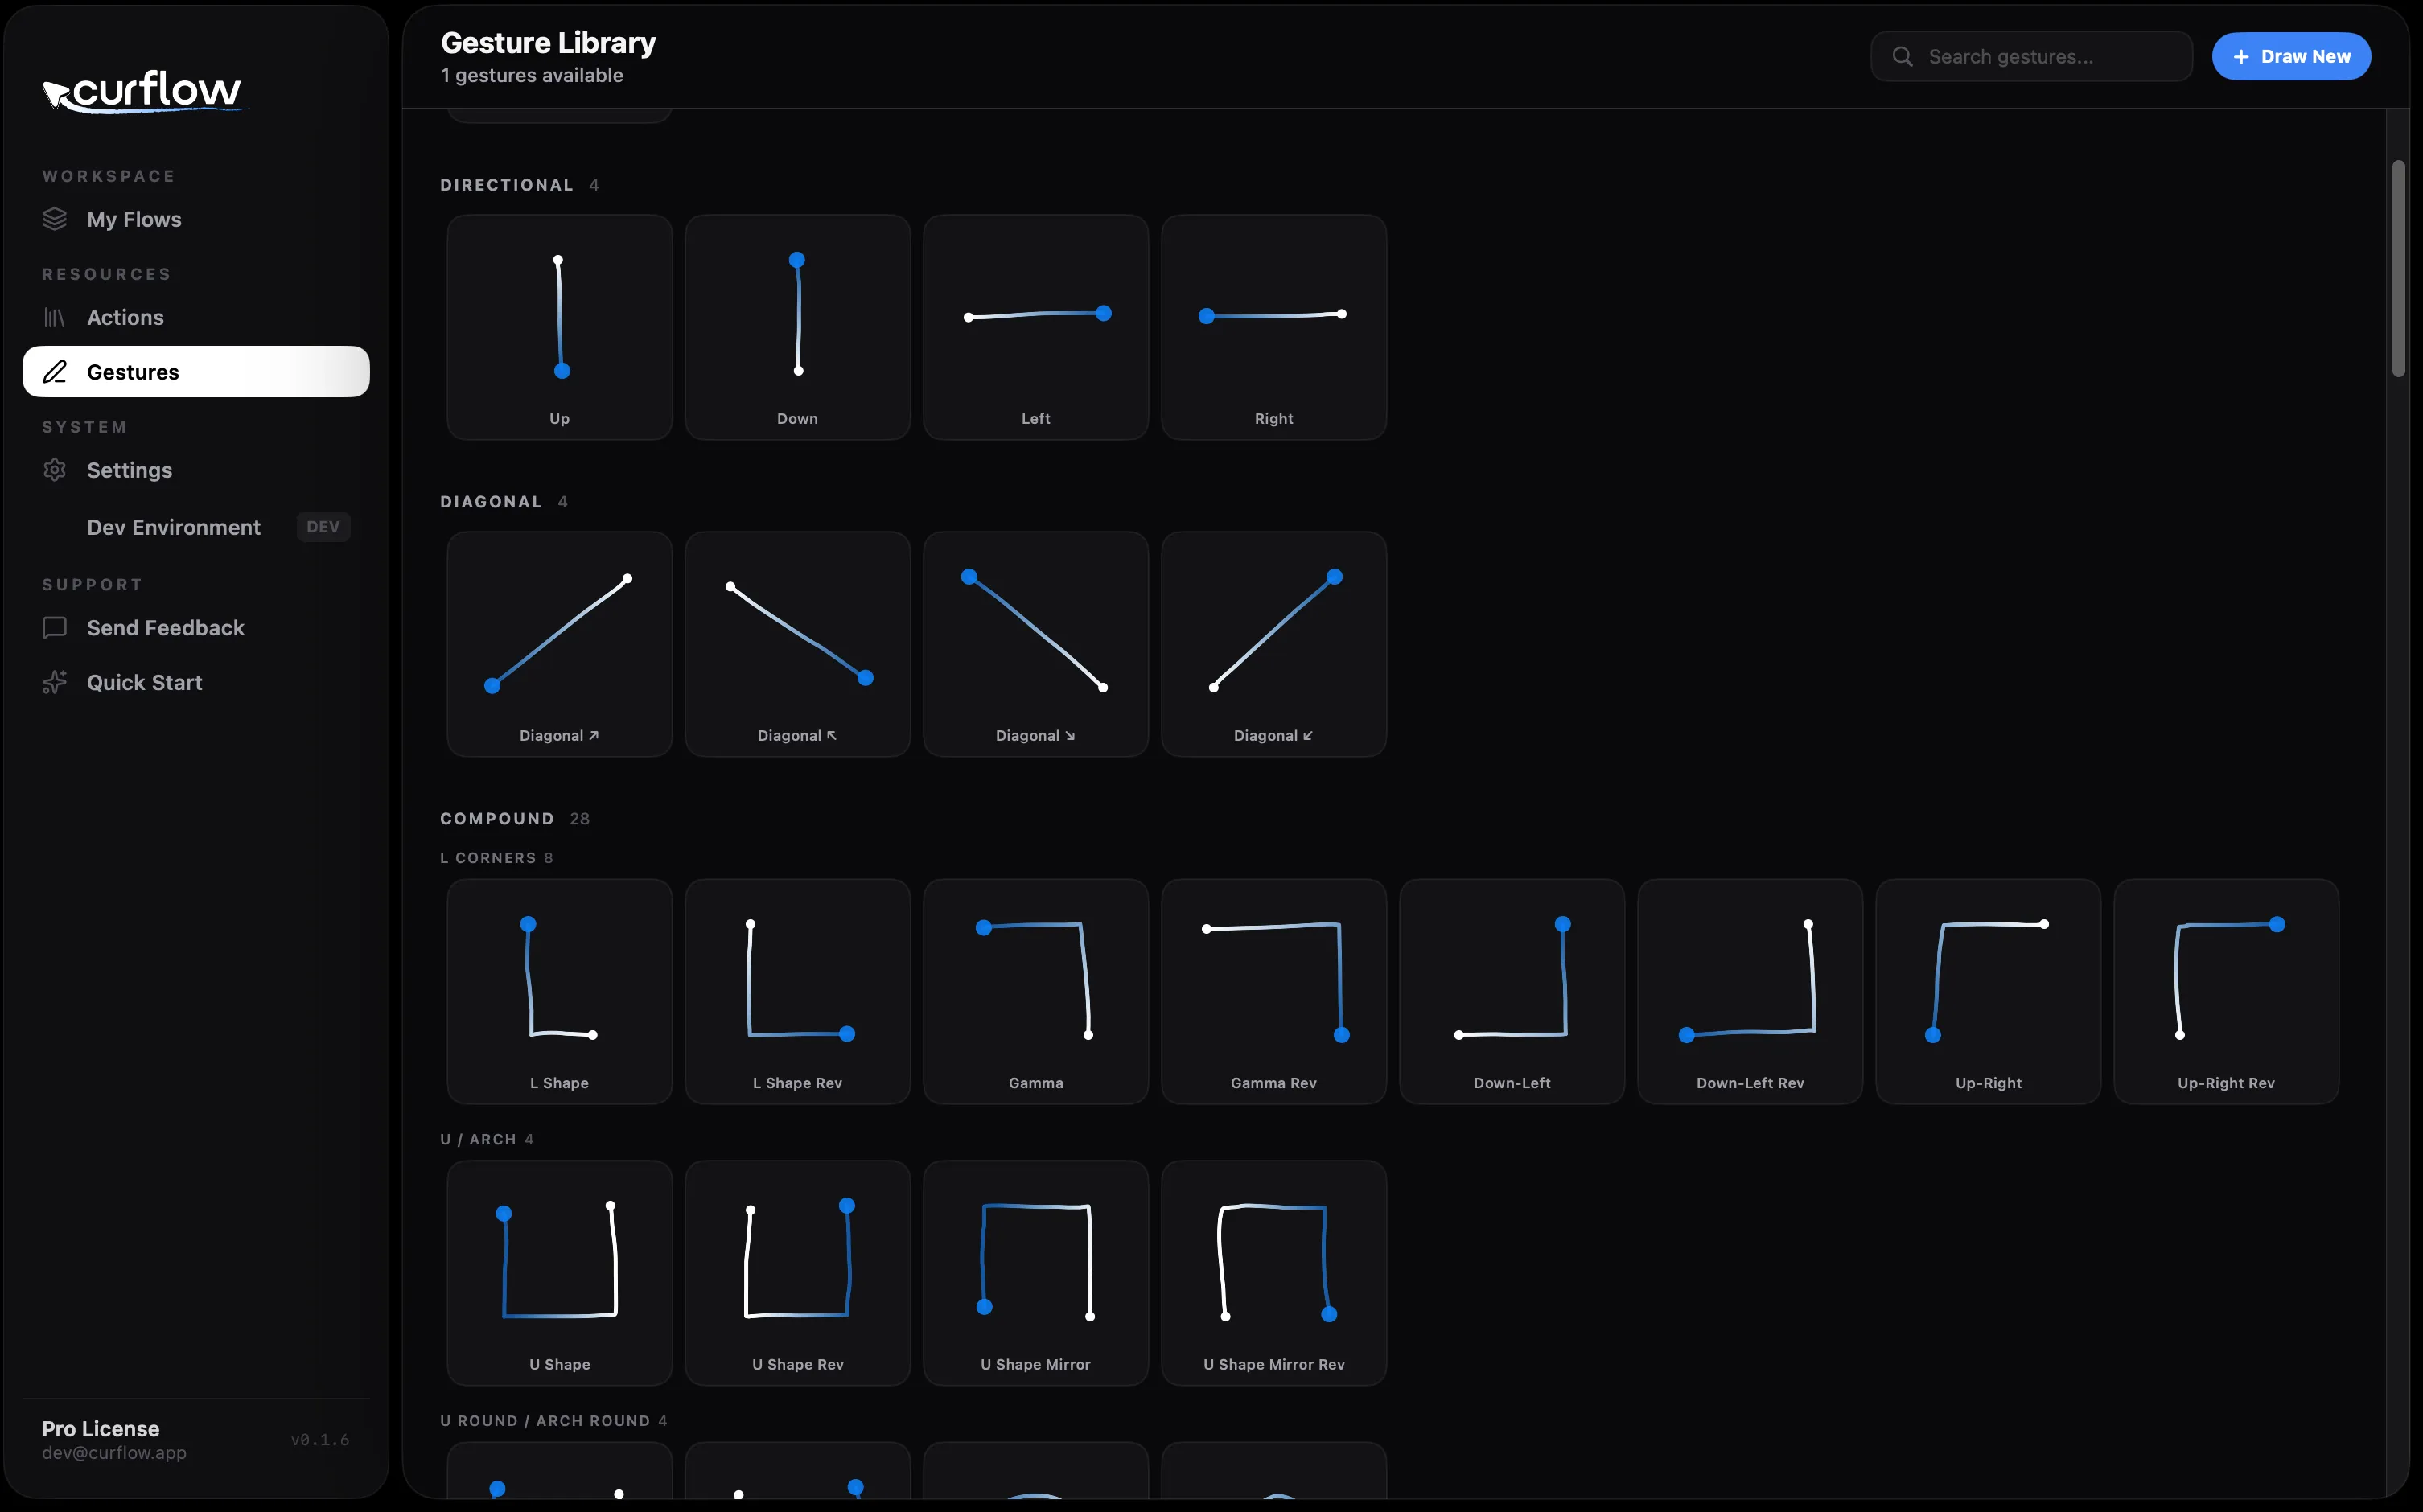Click the dev@curflow.app email
The image size is (2423, 1512).
pyautogui.click(x=114, y=1452)
